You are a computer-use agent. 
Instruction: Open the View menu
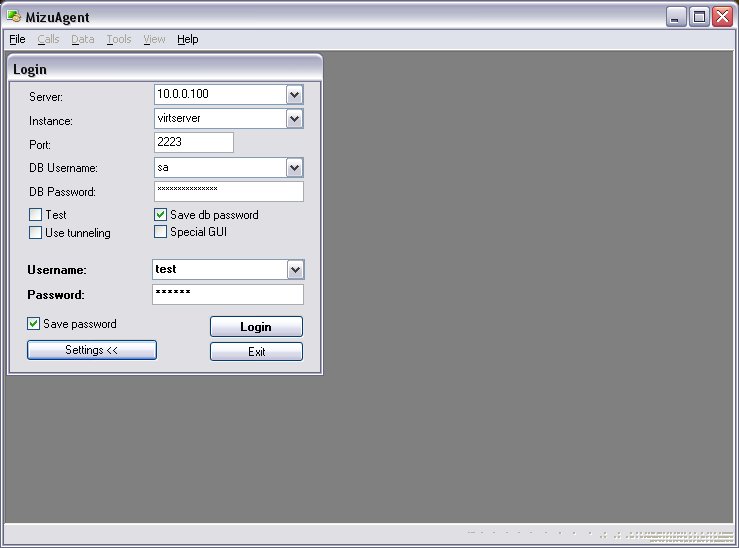pyautogui.click(x=154, y=39)
